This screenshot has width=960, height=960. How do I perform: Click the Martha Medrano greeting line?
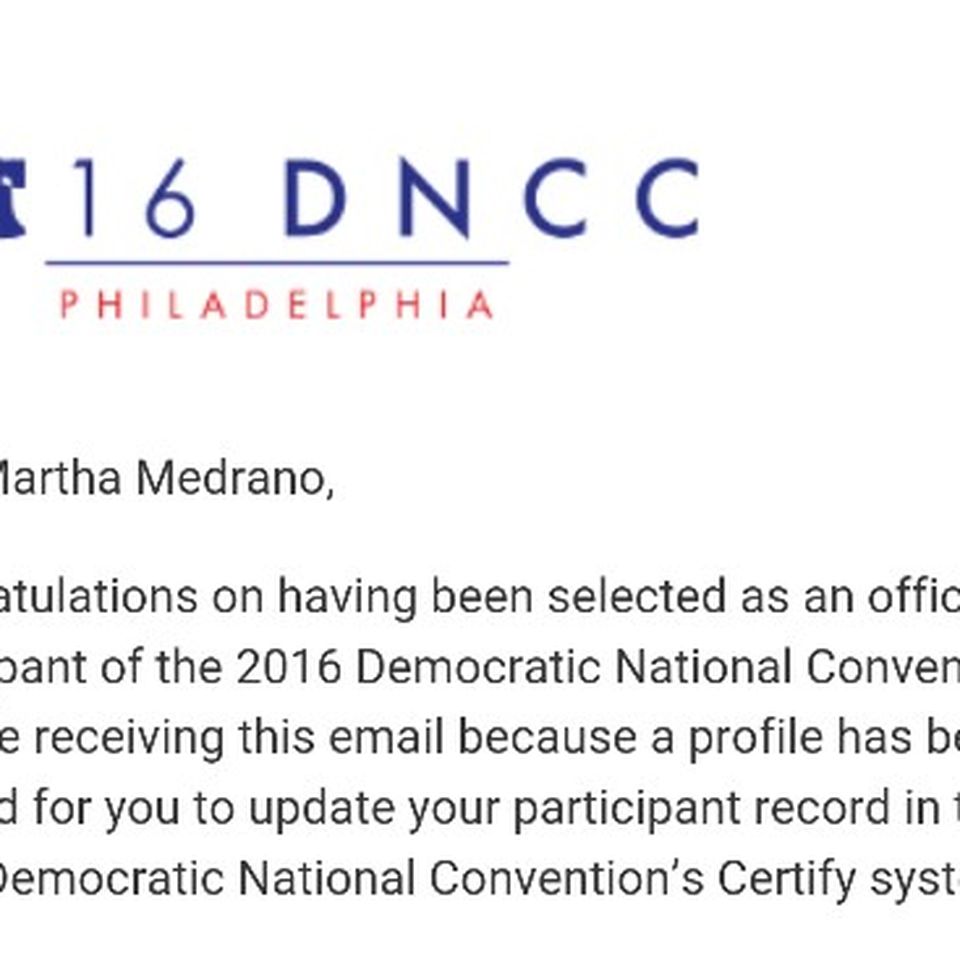point(167,479)
